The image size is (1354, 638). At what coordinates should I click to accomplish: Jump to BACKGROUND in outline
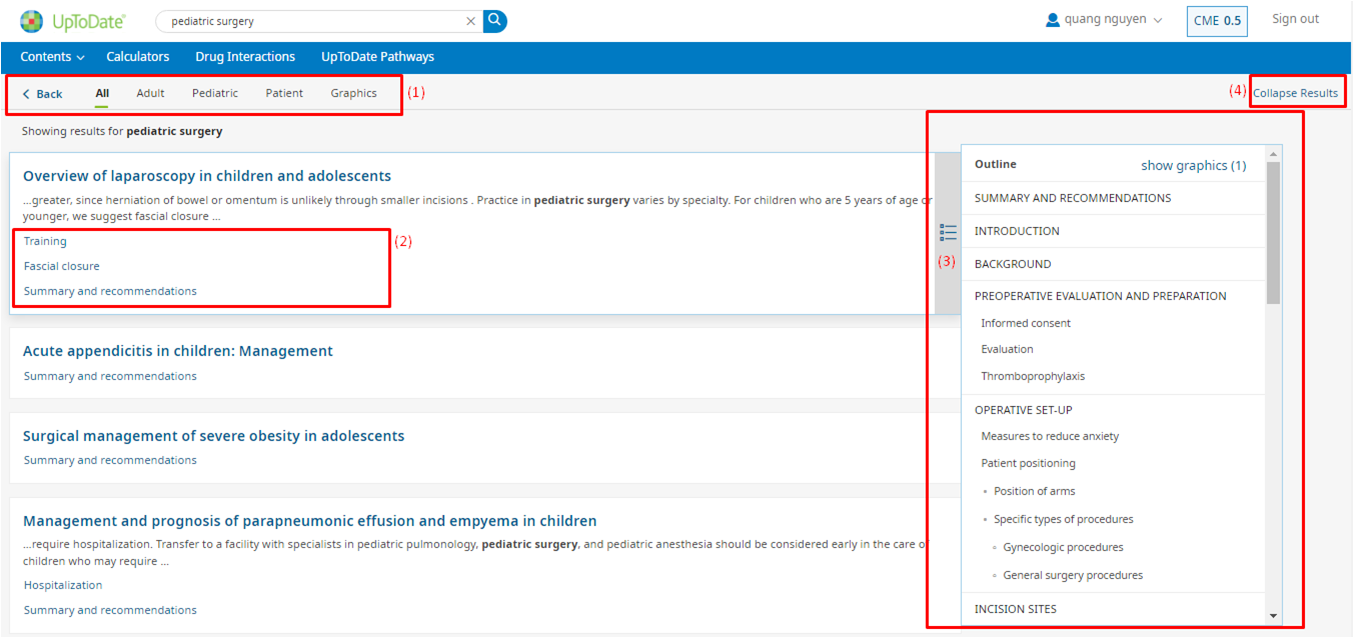[x=1013, y=264]
